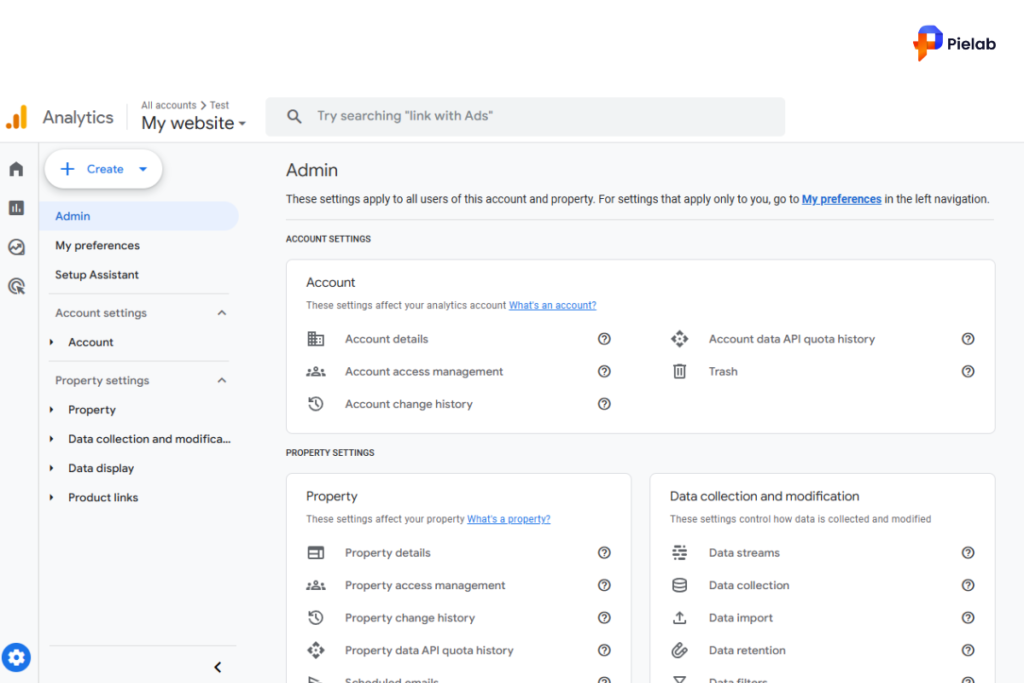The width and height of the screenshot is (1024, 683).
Task: Open the My website property selector dropdown
Action: click(193, 123)
